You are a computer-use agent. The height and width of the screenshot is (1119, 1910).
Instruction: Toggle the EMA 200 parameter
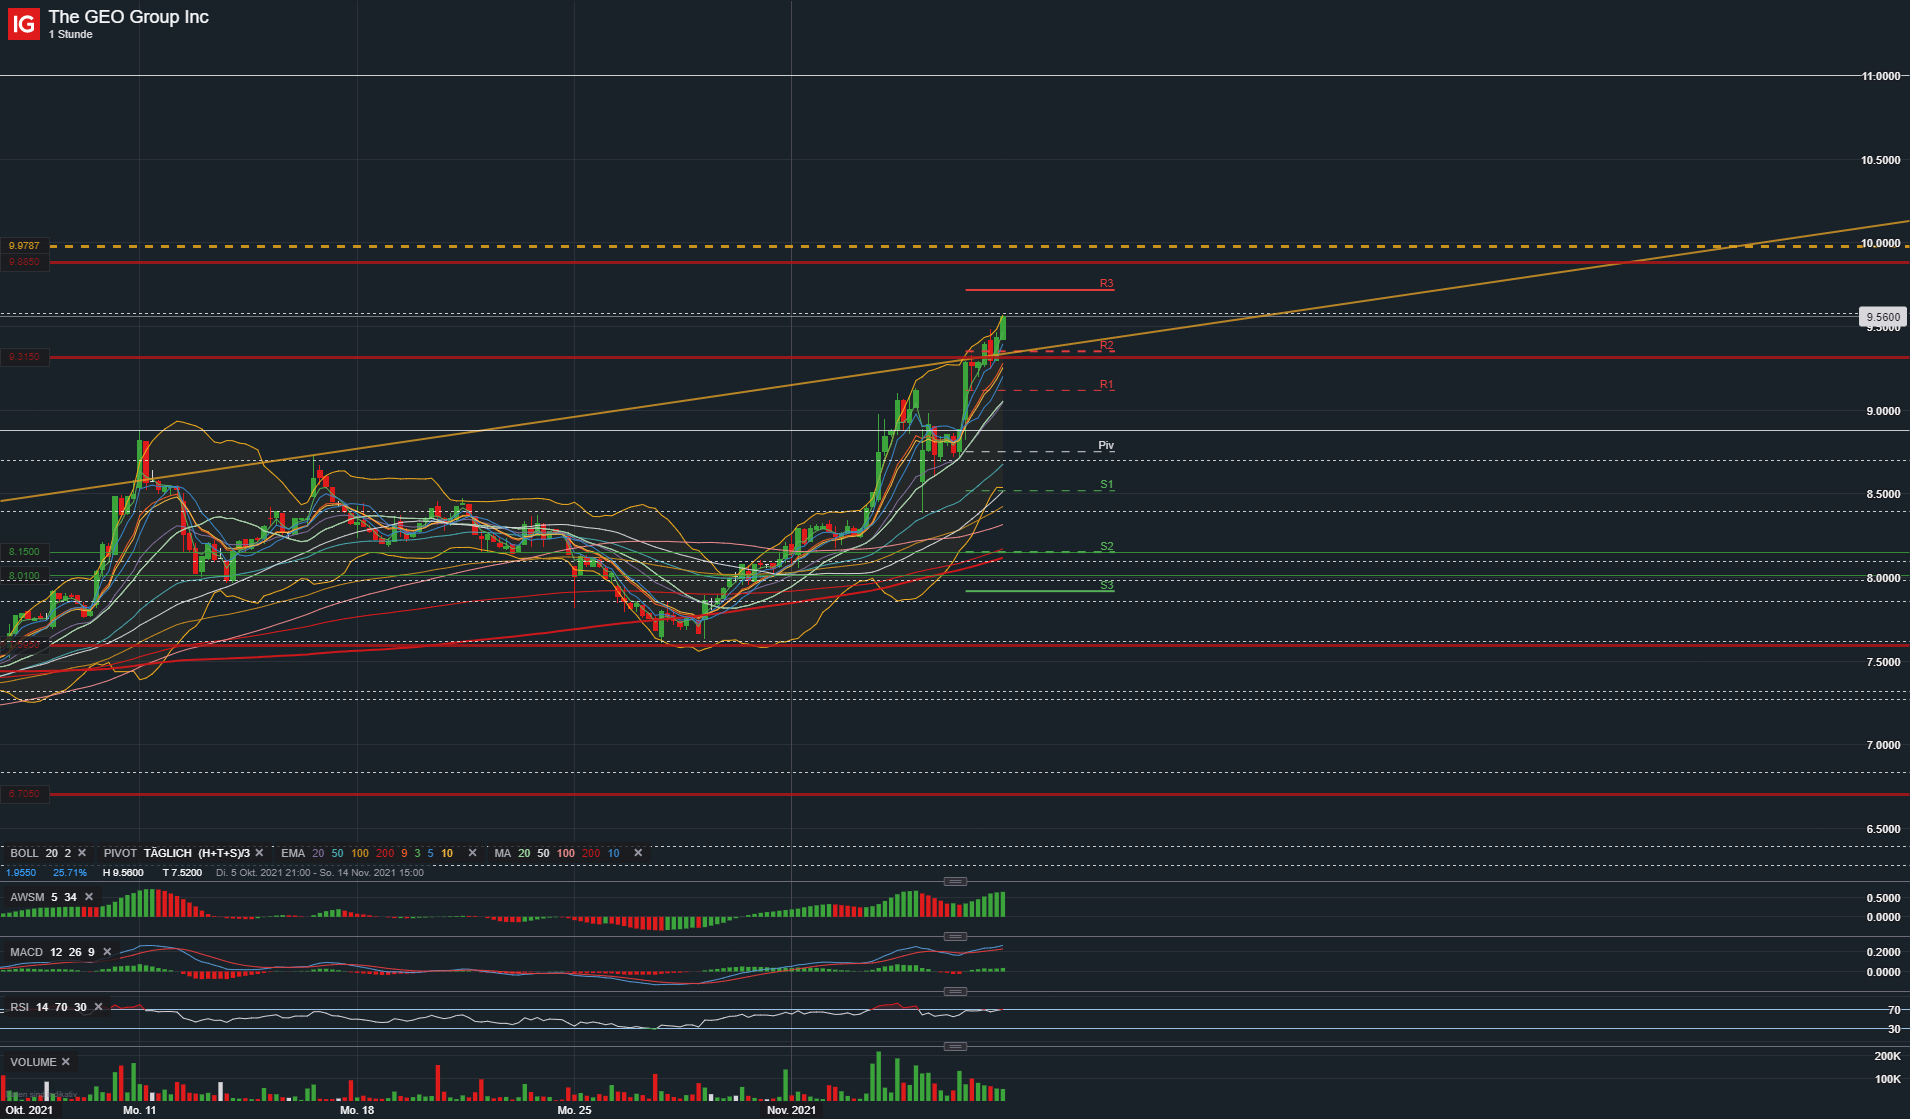pos(384,853)
